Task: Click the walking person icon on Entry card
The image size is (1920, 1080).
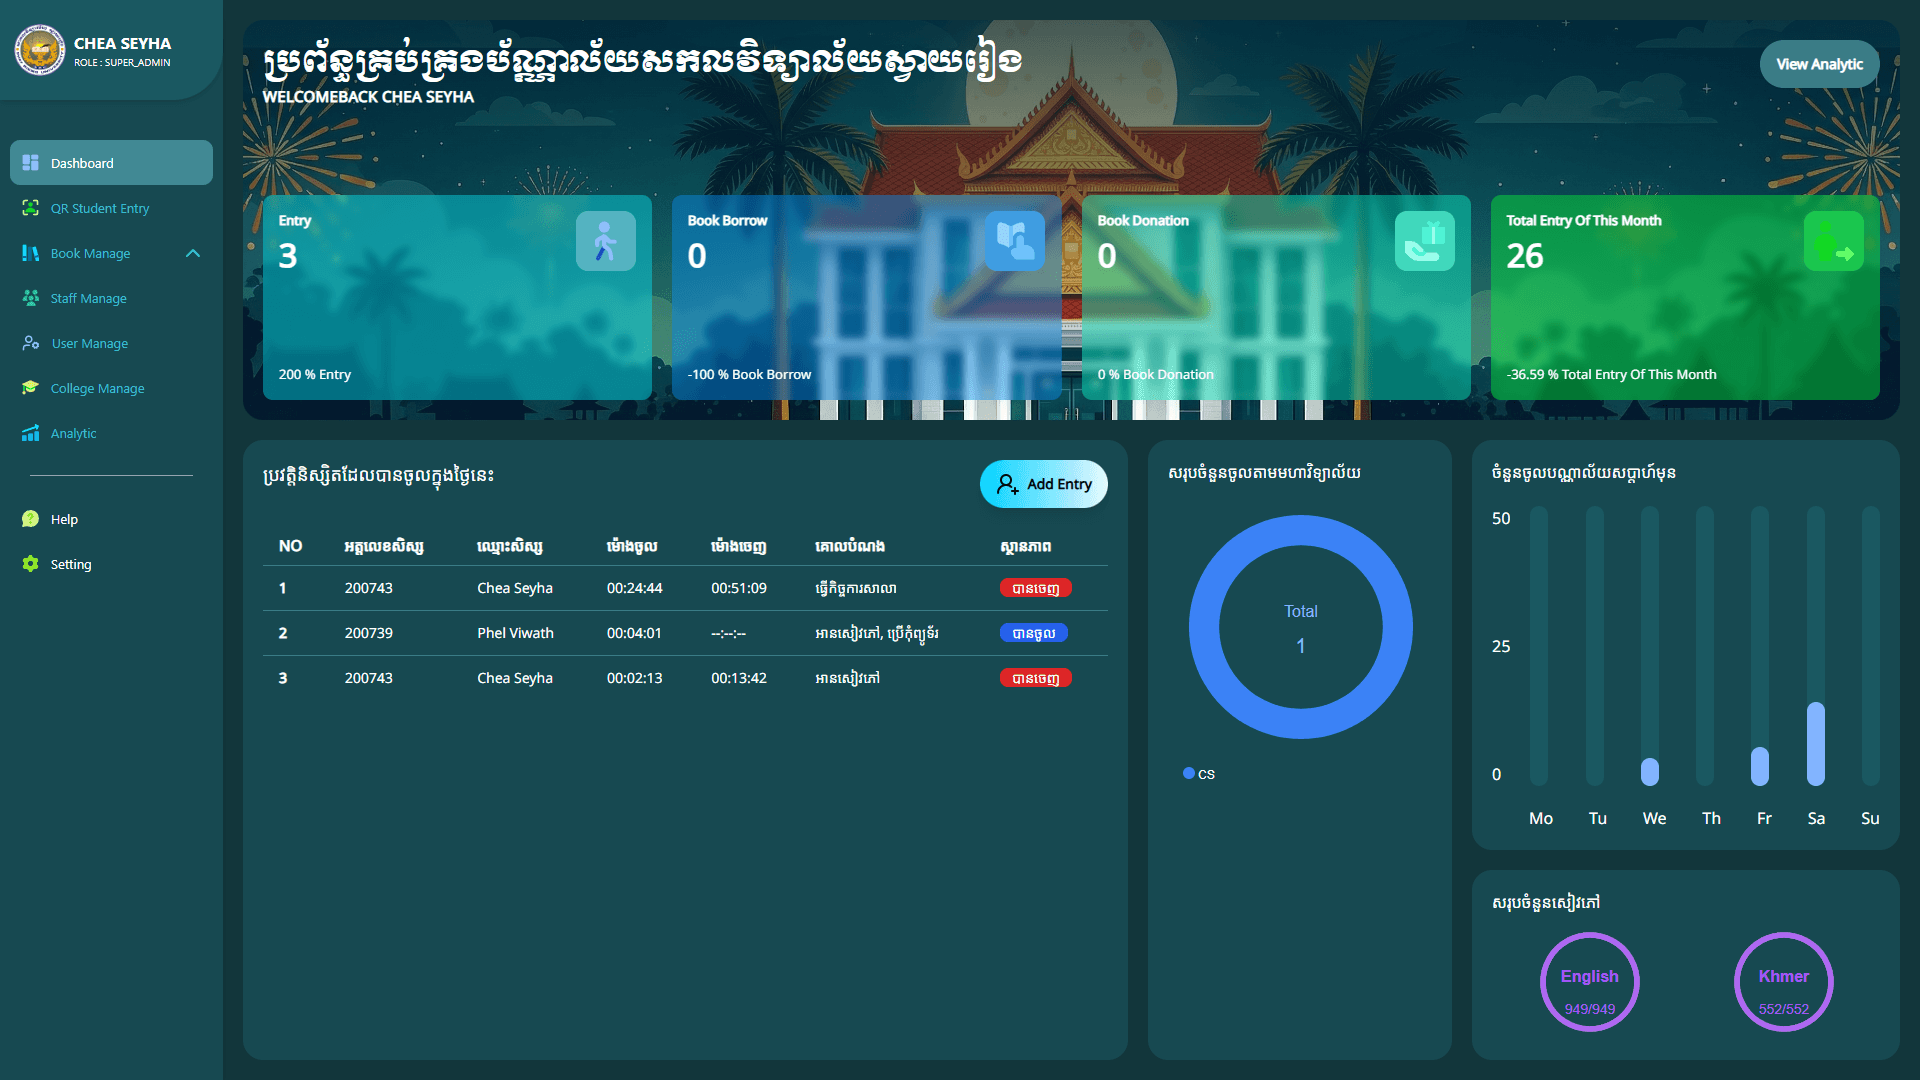Action: point(606,240)
